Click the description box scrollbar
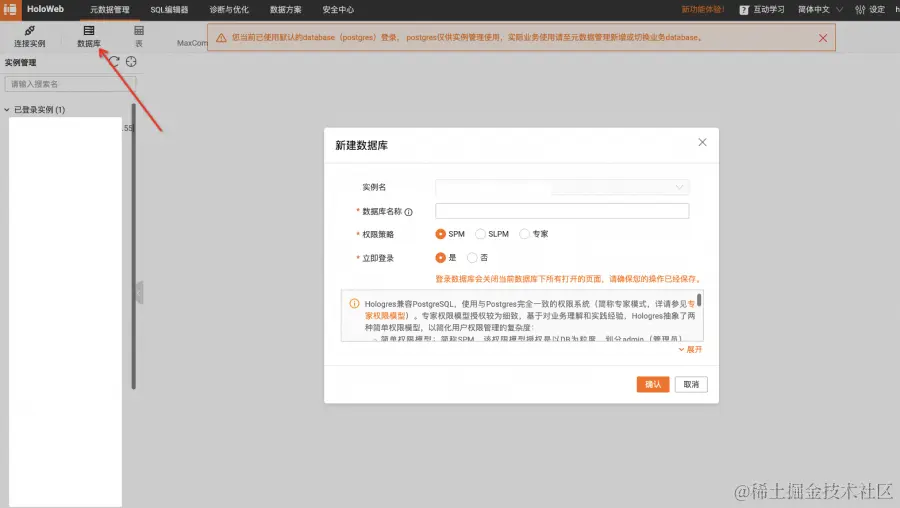Image resolution: width=900 pixels, height=508 pixels. click(x=699, y=299)
